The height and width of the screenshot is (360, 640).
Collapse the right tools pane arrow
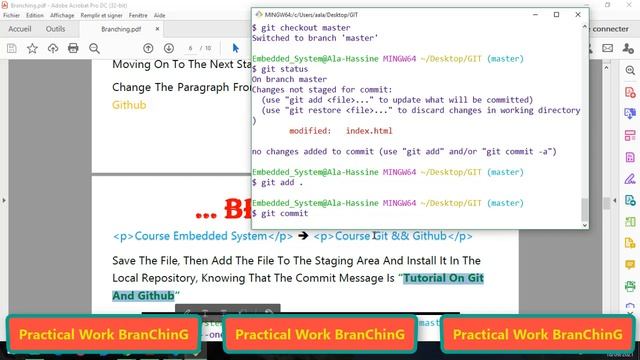(x=615, y=200)
